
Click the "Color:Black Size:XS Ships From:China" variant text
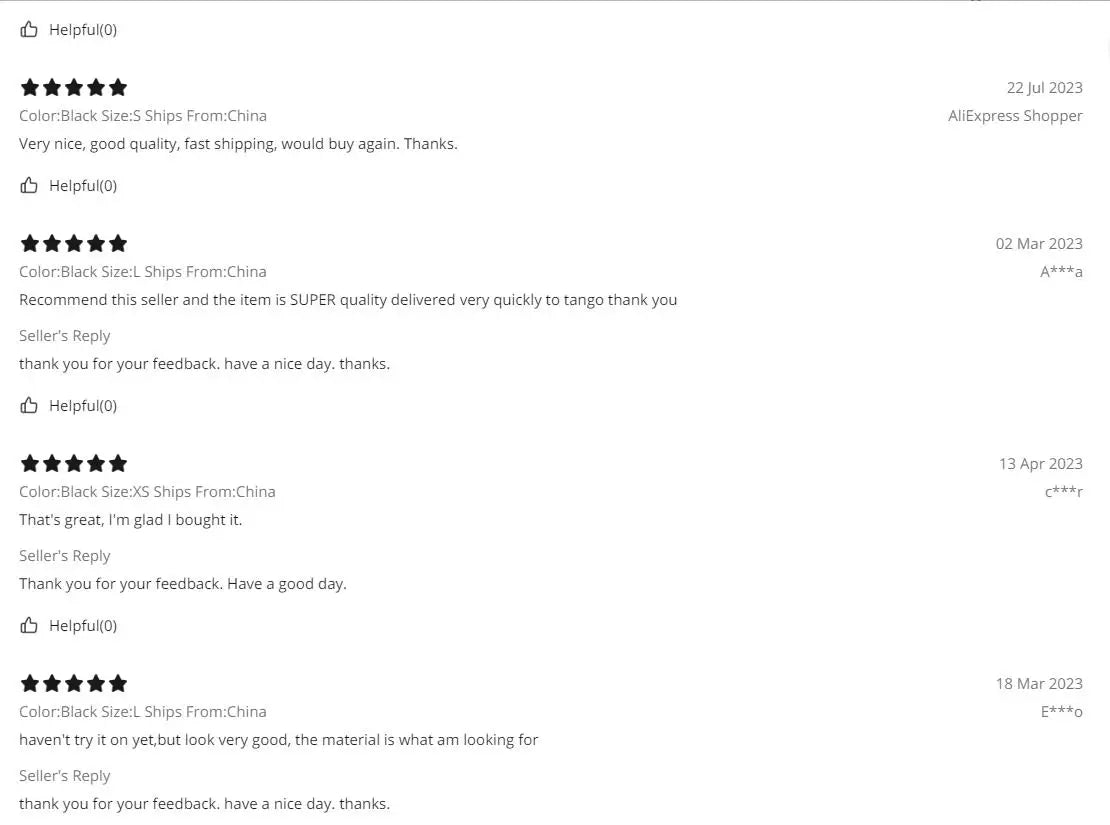[x=147, y=491]
